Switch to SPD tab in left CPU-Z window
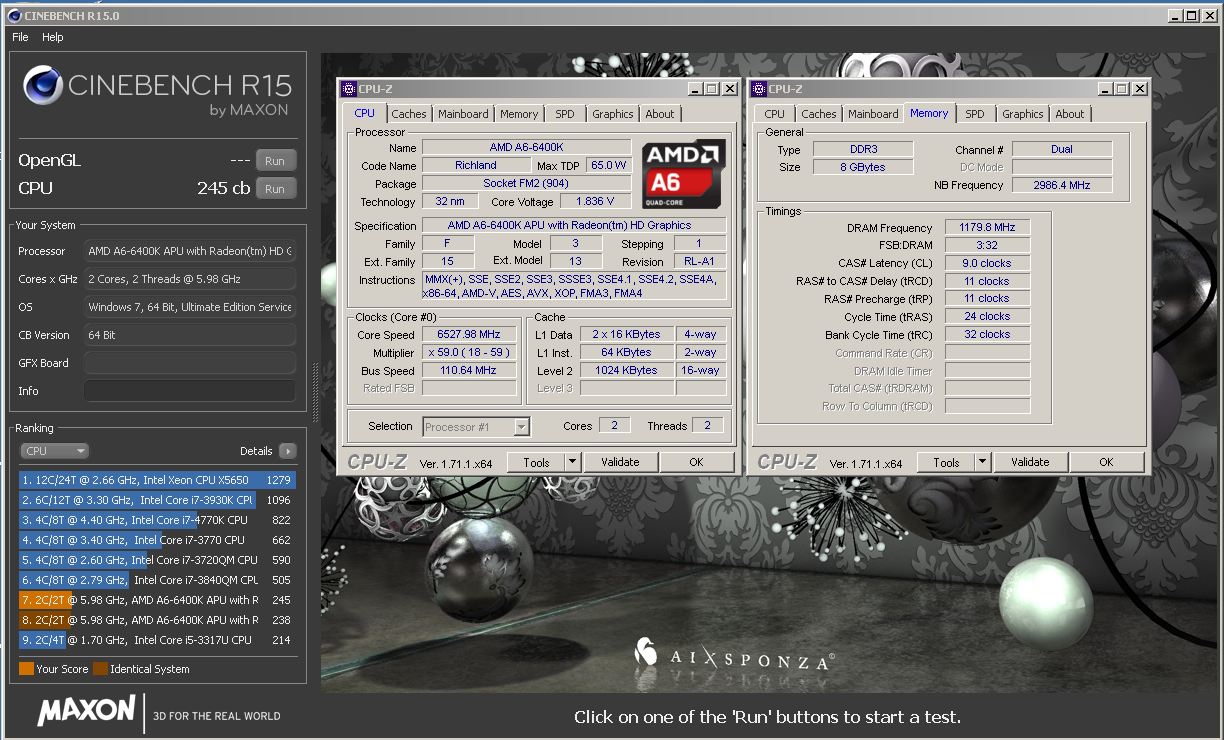This screenshot has height=740, width=1224. point(565,114)
